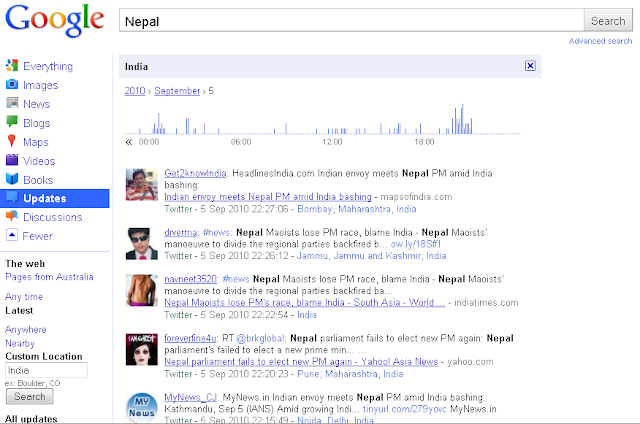Image resolution: width=640 pixels, height=424 pixels.
Task: Click the @brkglobal mention link
Action: 260,338
